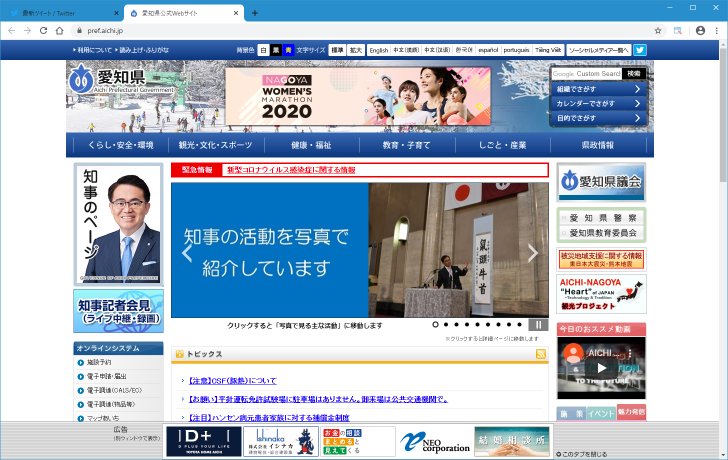Open the 県政情報 menu
Screen dimensions: 728x460
[x=598, y=145]
